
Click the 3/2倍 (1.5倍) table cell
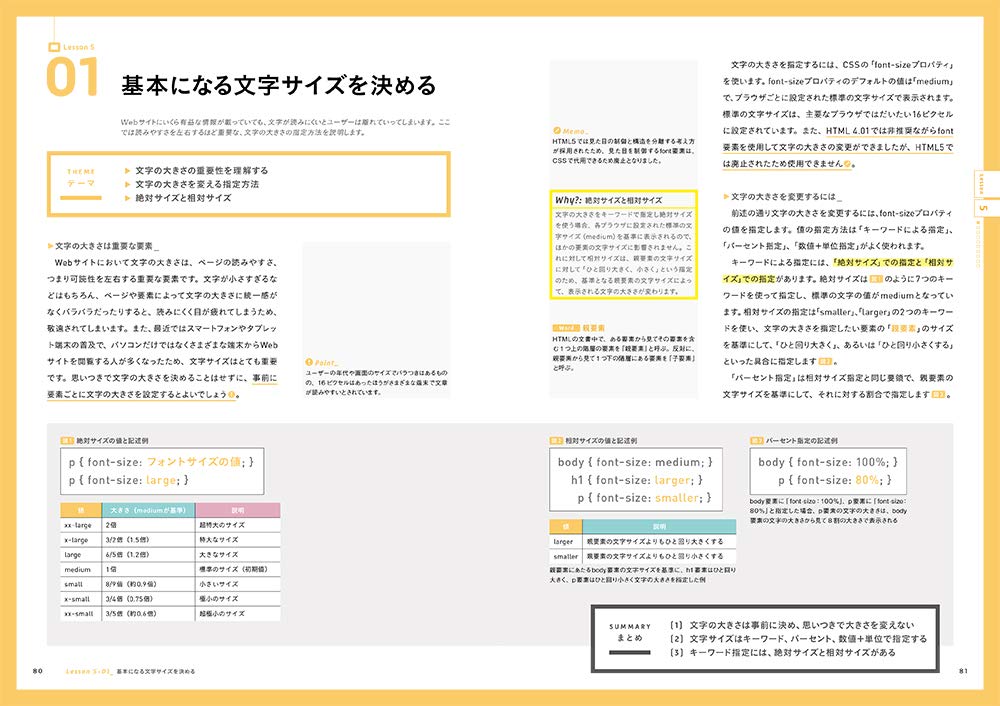click(x=148, y=540)
